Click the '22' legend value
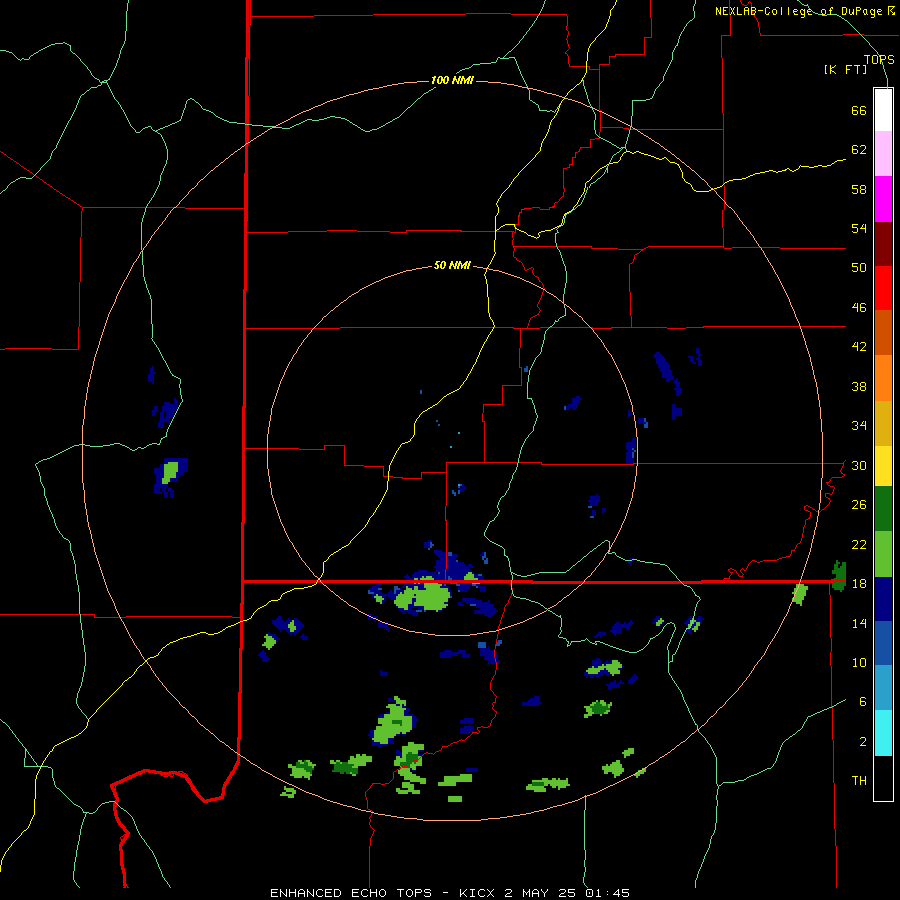Screen dimensions: 900x900 coord(859,545)
